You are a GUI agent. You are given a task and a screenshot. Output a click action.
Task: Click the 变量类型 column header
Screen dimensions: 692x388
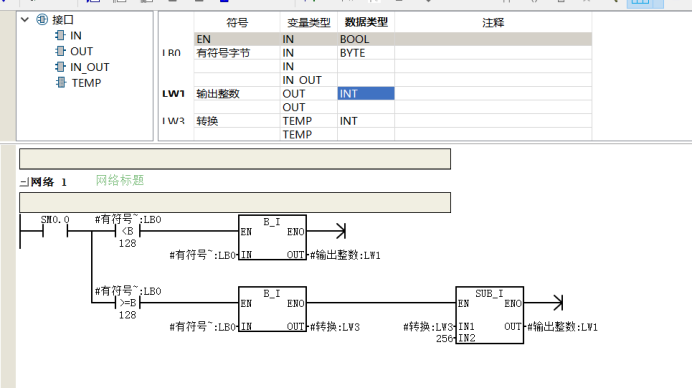pos(308,23)
